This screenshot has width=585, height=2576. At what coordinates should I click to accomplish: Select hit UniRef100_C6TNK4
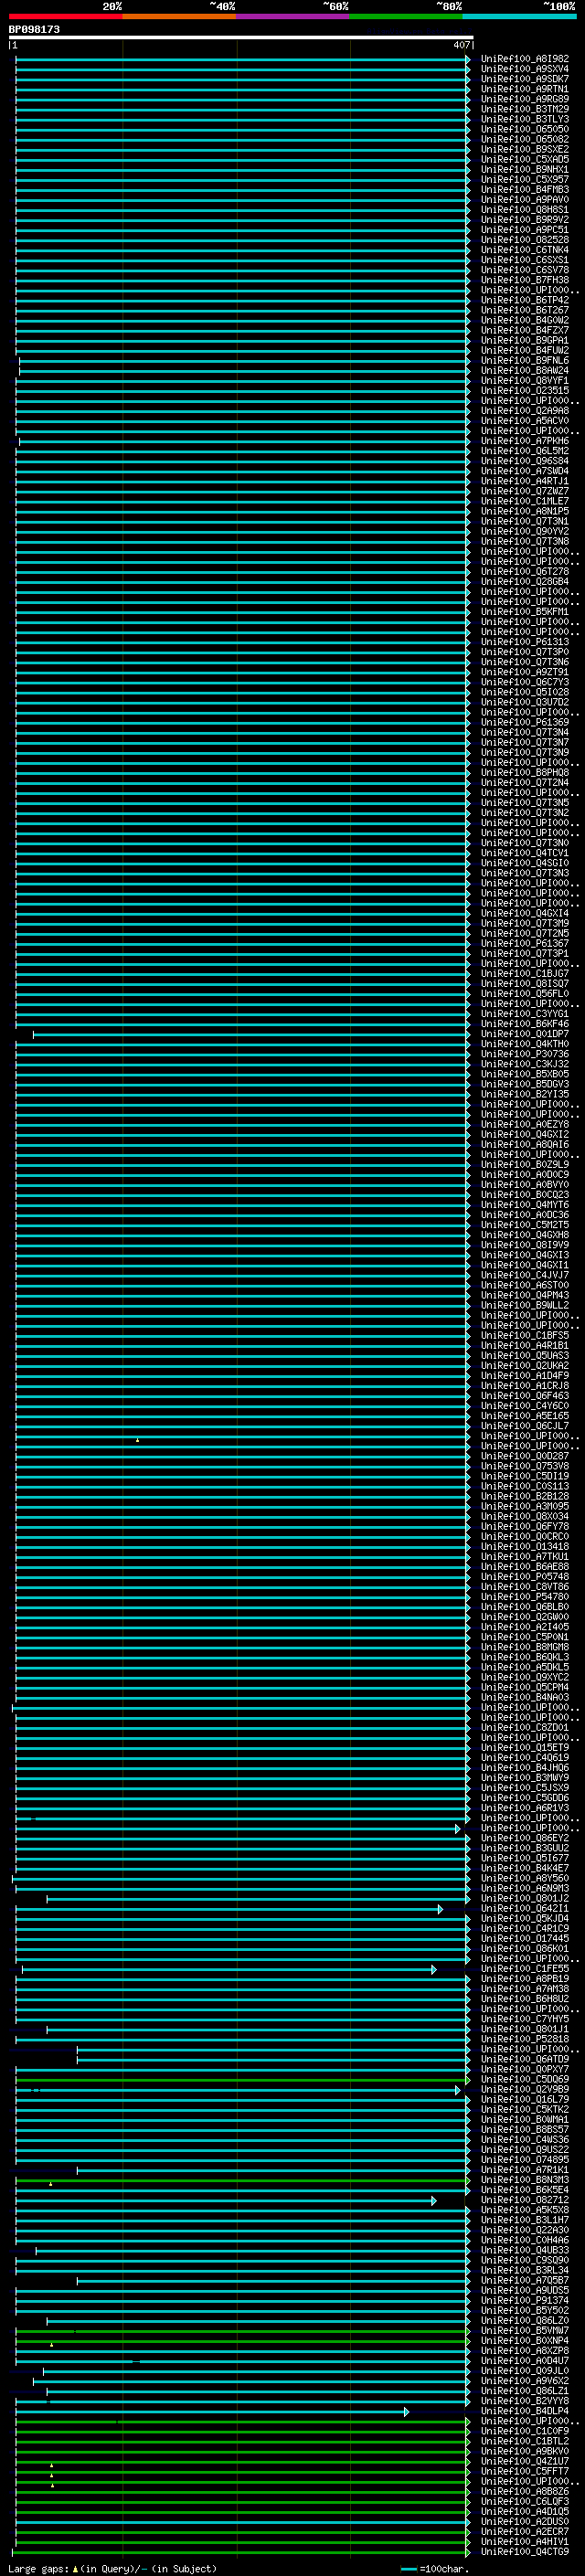click(x=524, y=250)
